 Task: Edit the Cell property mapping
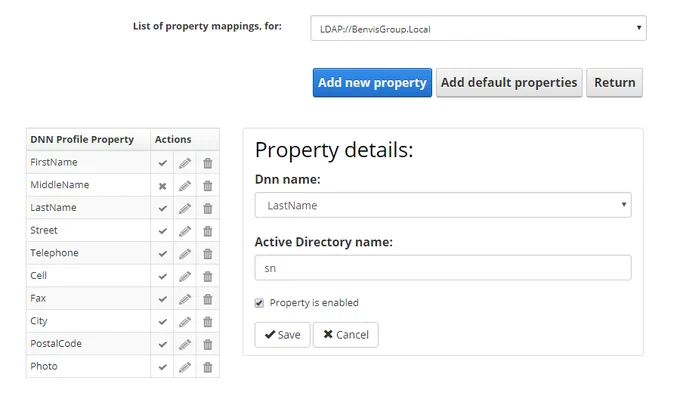point(185,276)
